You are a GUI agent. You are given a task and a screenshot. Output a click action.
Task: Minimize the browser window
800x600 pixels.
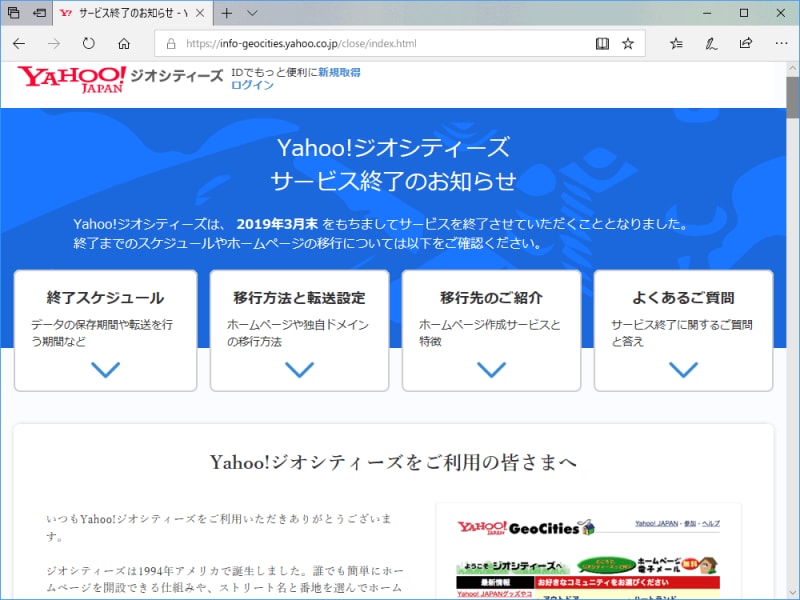click(707, 13)
